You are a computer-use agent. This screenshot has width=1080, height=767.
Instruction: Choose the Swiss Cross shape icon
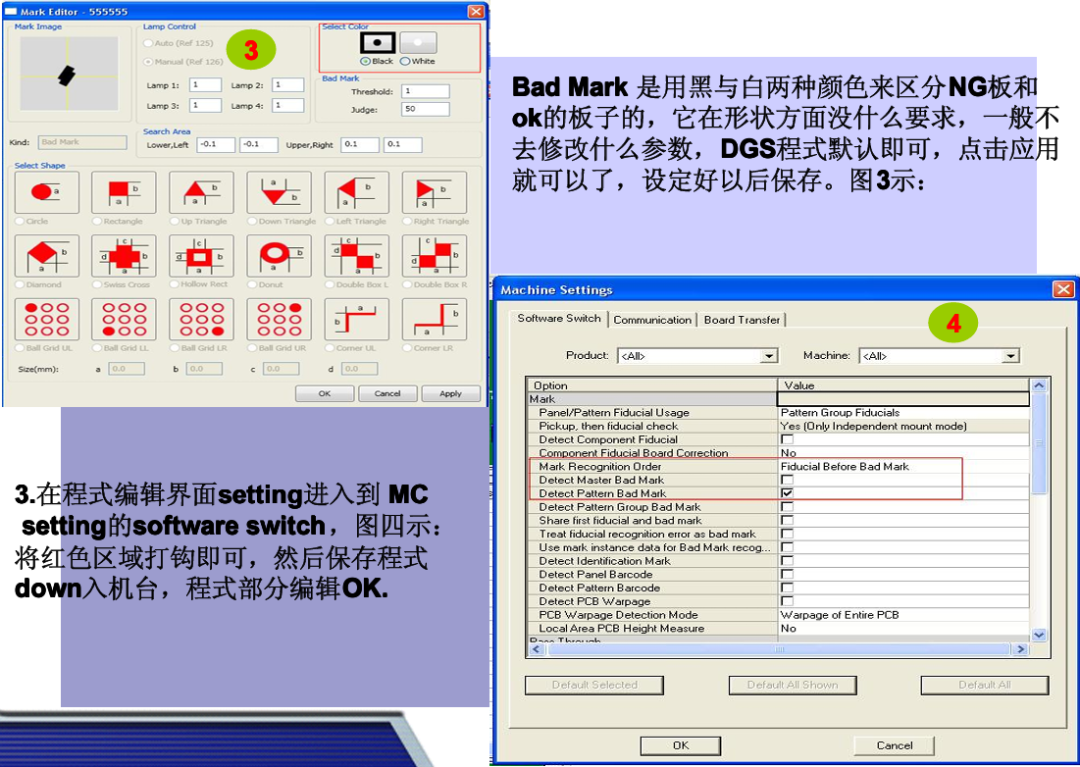(x=124, y=256)
